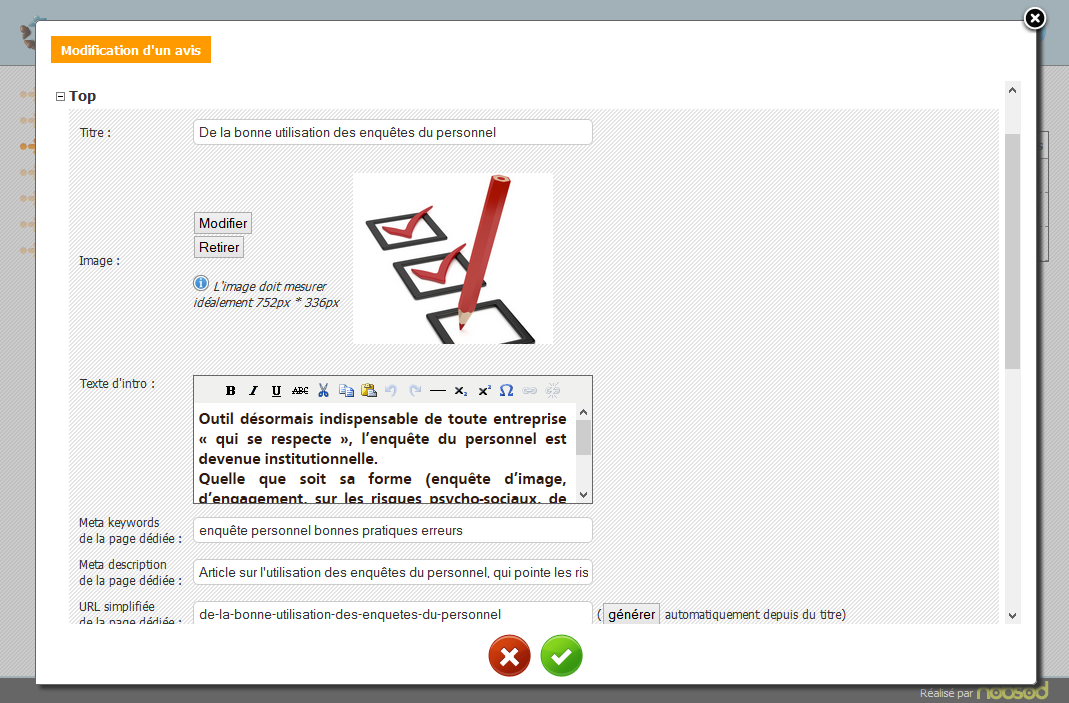1069x703 pixels.
Task: Click the 'Texte d'intro :' label
Action: click(117, 384)
